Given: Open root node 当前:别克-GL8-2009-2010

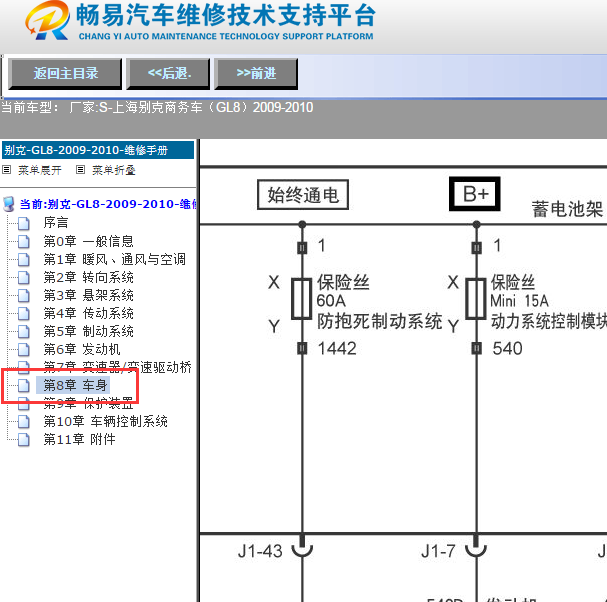Looking at the screenshot, I should point(108,204).
